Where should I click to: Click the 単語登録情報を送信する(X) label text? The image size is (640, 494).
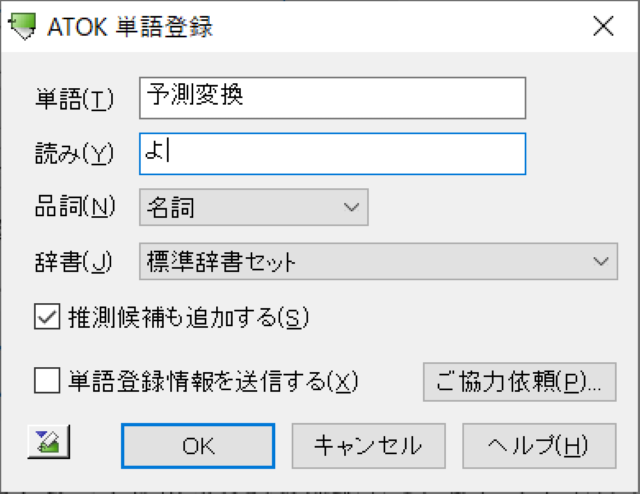(213, 381)
